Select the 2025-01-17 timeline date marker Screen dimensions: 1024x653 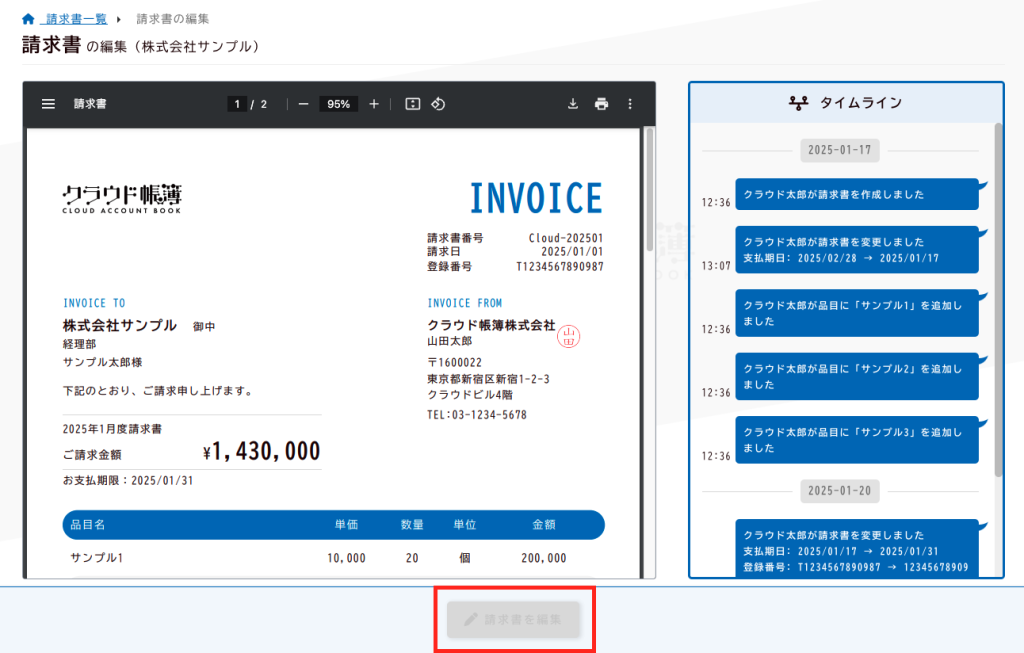pos(839,151)
